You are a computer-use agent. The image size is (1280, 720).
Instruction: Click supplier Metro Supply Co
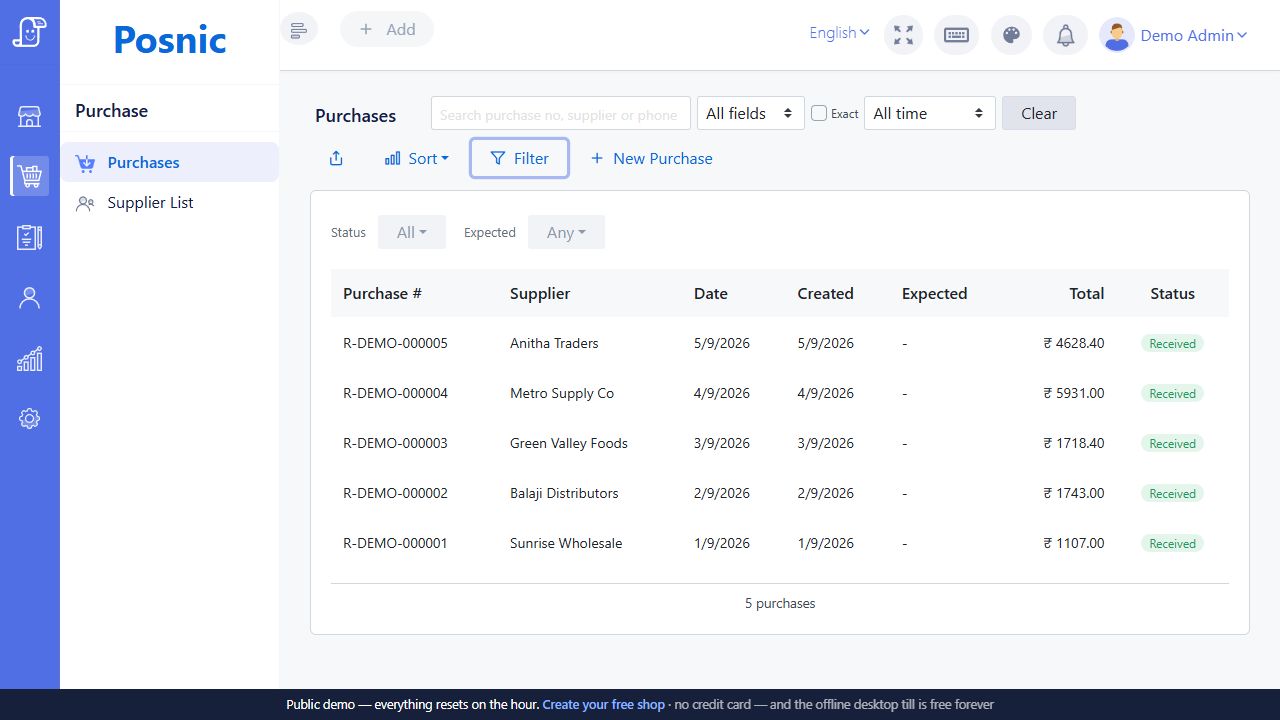[562, 393]
